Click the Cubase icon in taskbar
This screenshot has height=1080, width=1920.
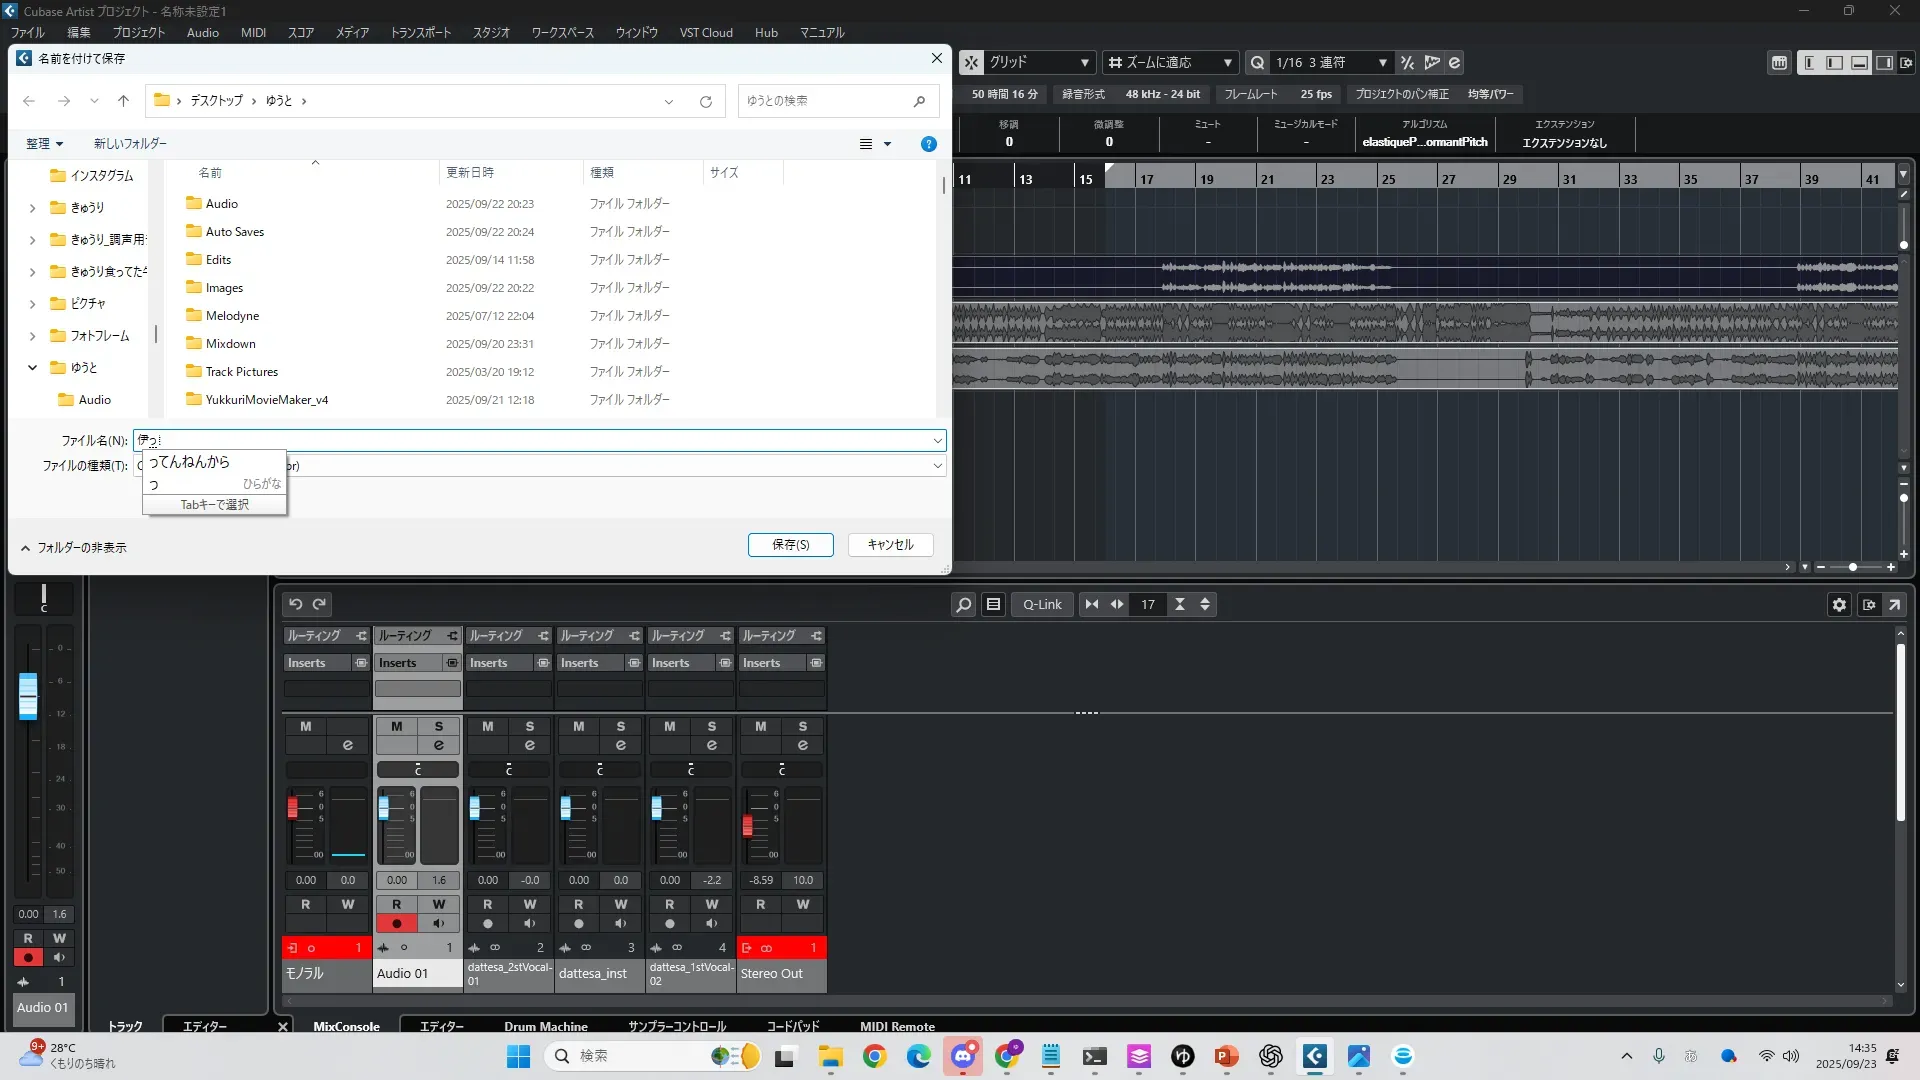(x=1314, y=1056)
